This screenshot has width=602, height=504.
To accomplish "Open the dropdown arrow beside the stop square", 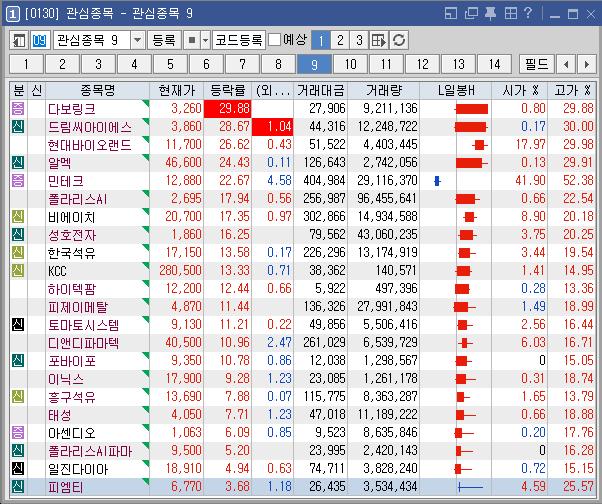I will [205, 40].
